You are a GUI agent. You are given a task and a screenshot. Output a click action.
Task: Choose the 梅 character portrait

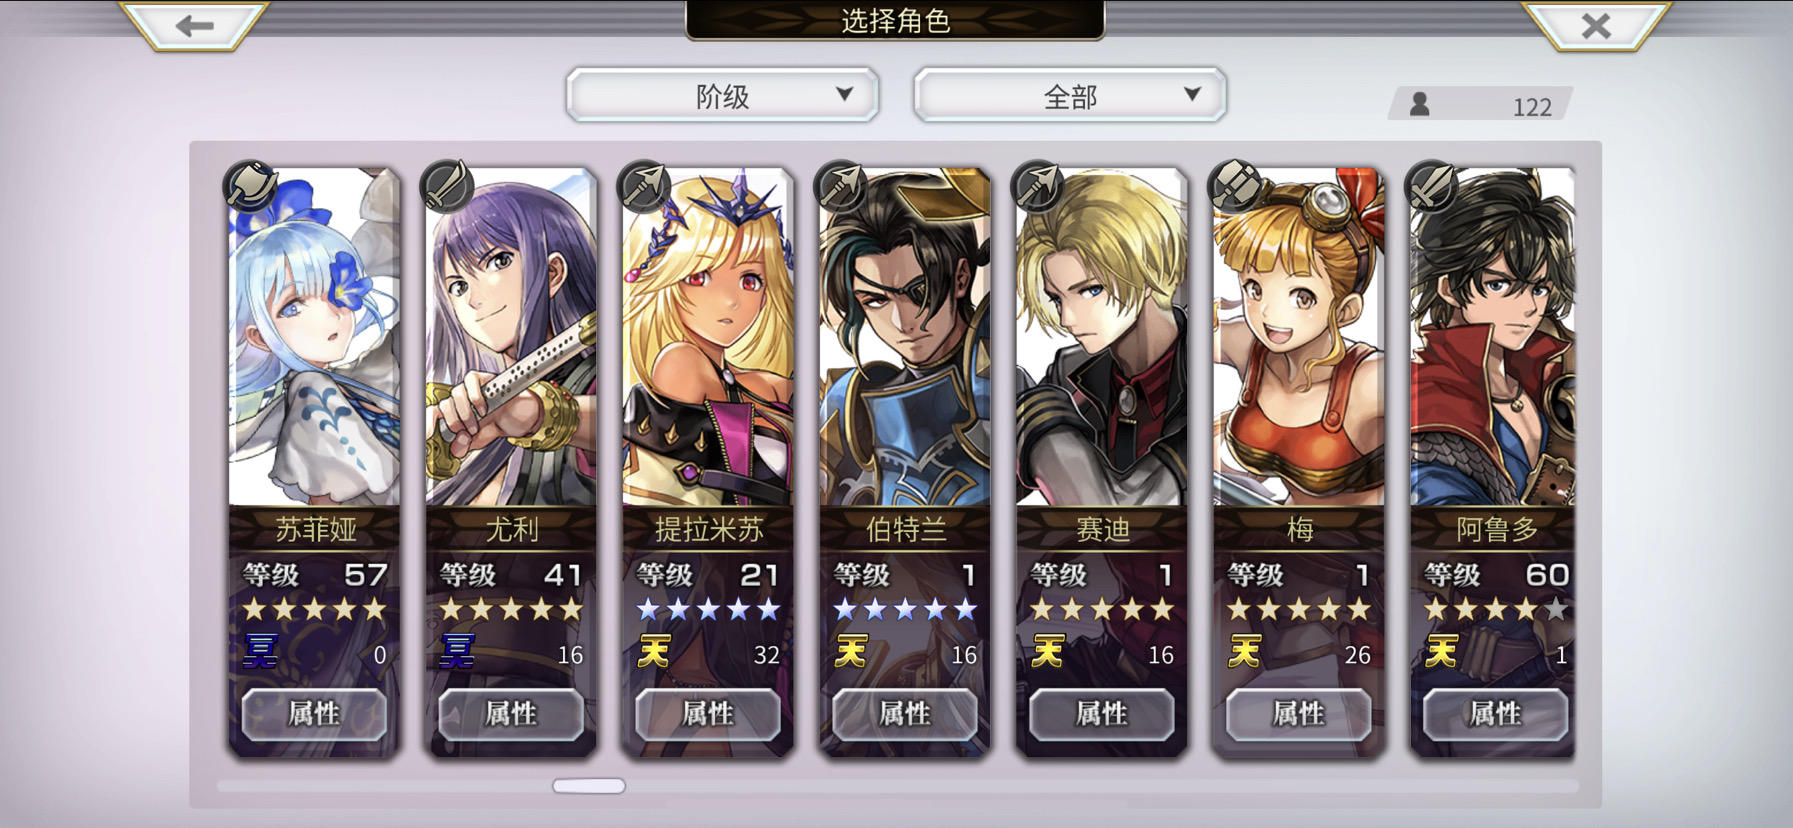pos(1298,337)
